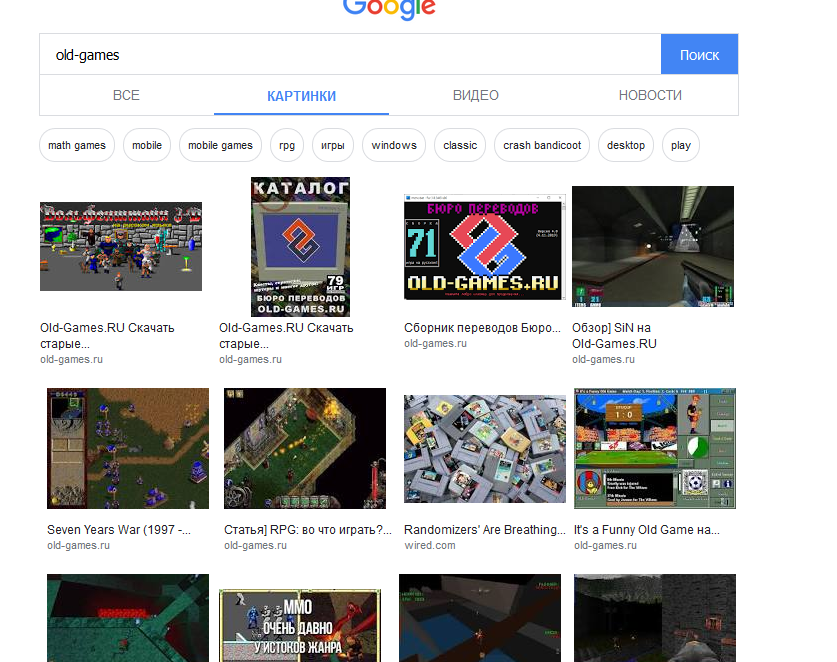Click the wired.com source label
The width and height of the screenshot is (837, 662).
430,545
